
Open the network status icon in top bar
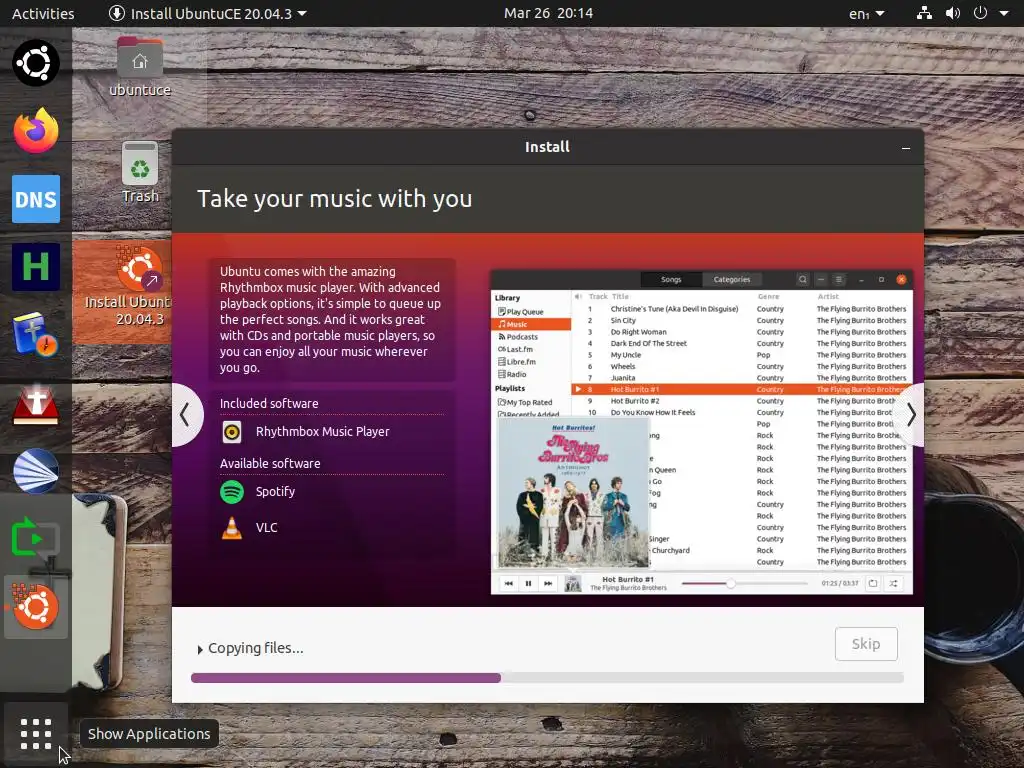coord(923,13)
